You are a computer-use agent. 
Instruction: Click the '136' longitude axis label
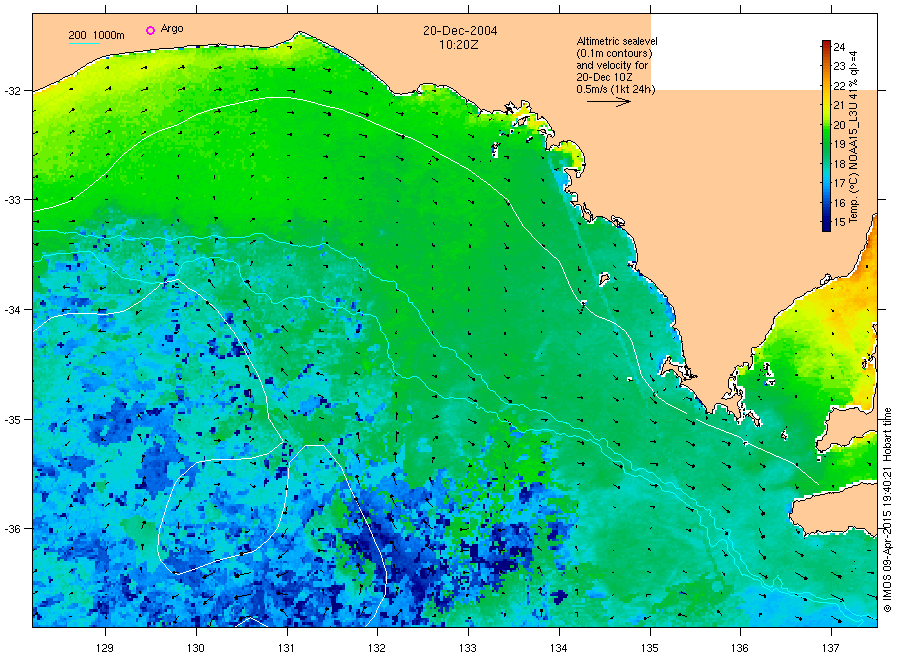(740, 648)
